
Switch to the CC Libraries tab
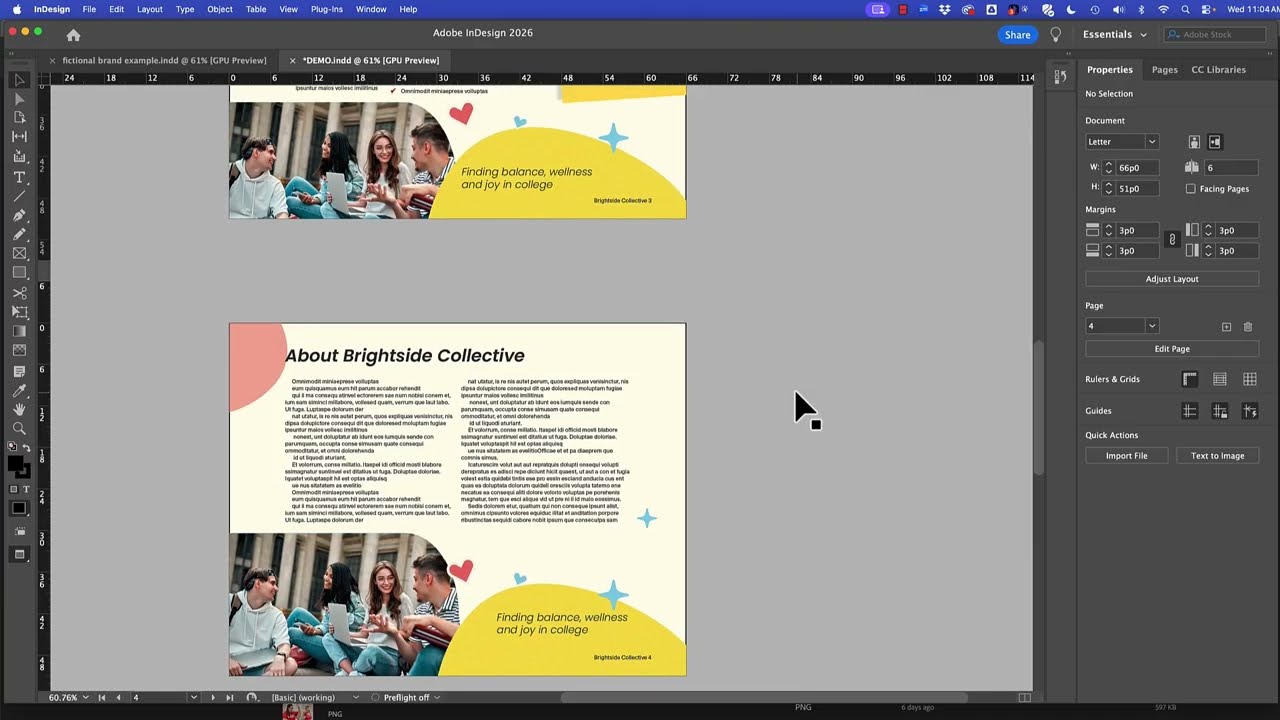pos(1218,70)
